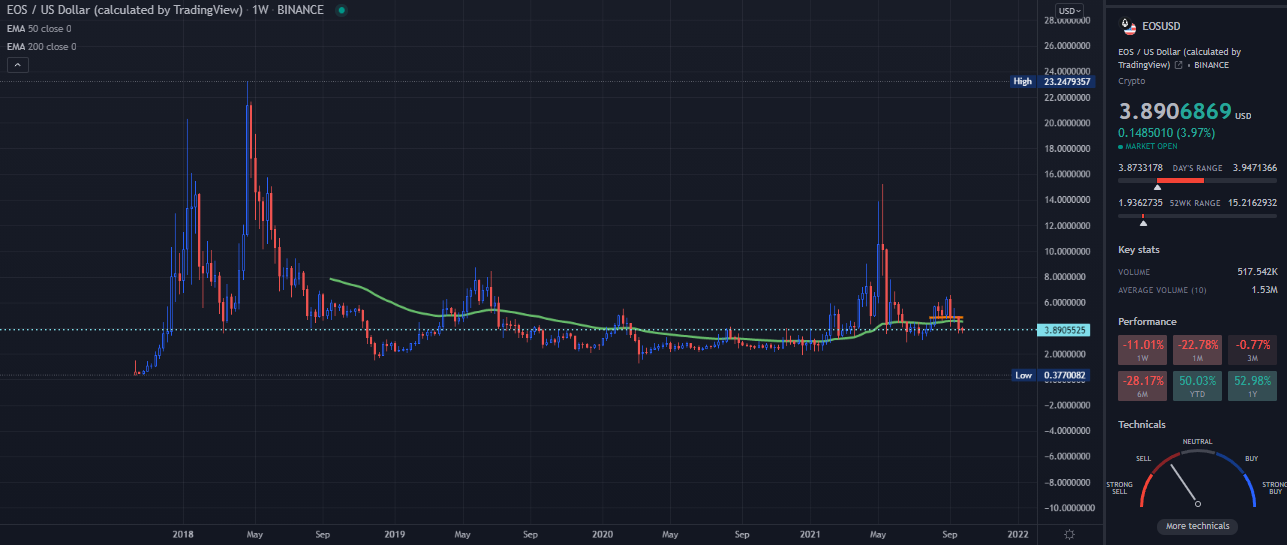The width and height of the screenshot is (1287, 545).
Task: Click the Day's Range bar
Action: click(x=1198, y=181)
